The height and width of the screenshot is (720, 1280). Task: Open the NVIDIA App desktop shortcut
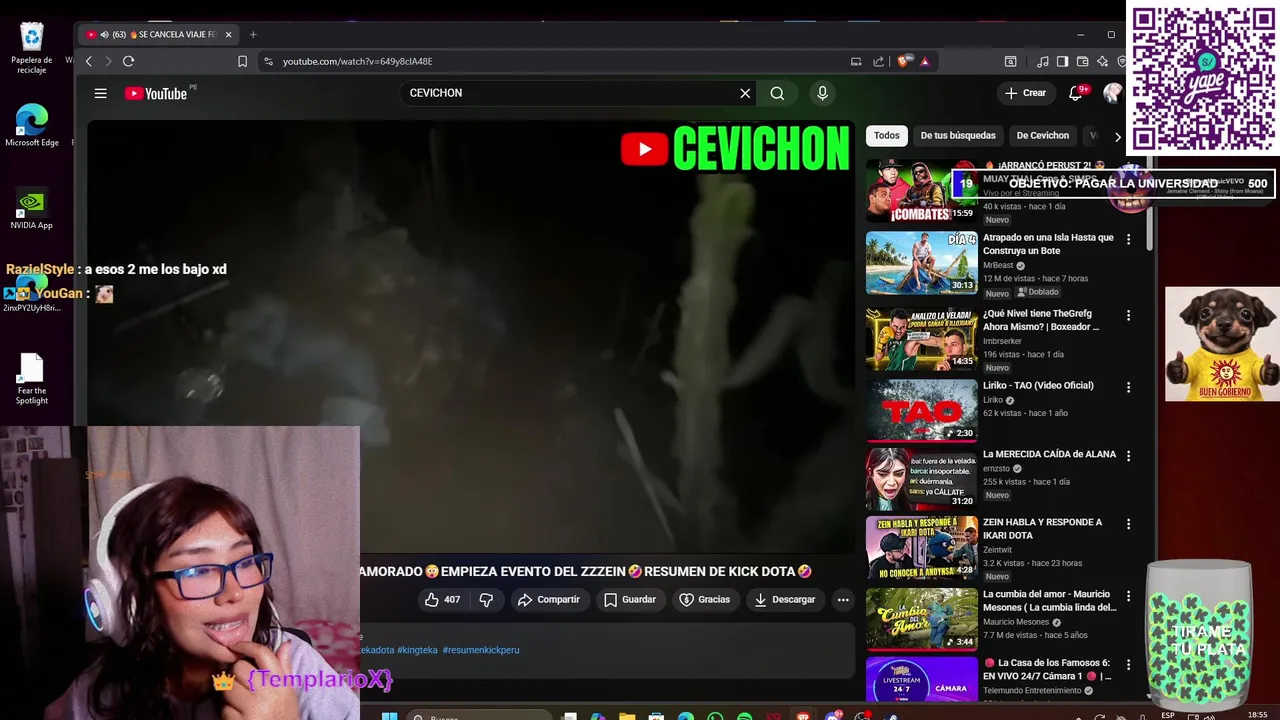[x=32, y=209]
